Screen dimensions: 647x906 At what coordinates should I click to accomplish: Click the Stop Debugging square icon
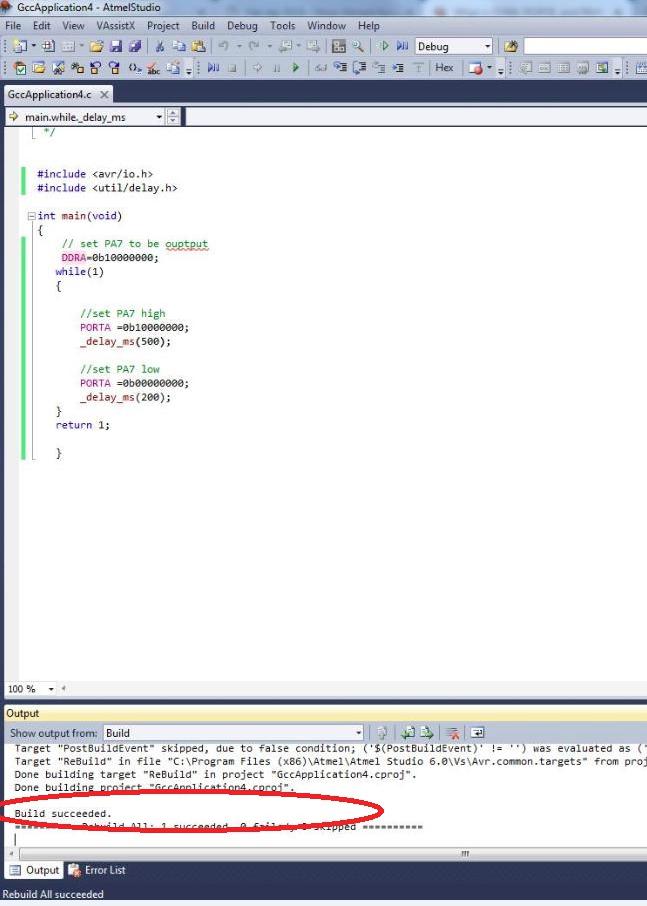tap(232, 68)
